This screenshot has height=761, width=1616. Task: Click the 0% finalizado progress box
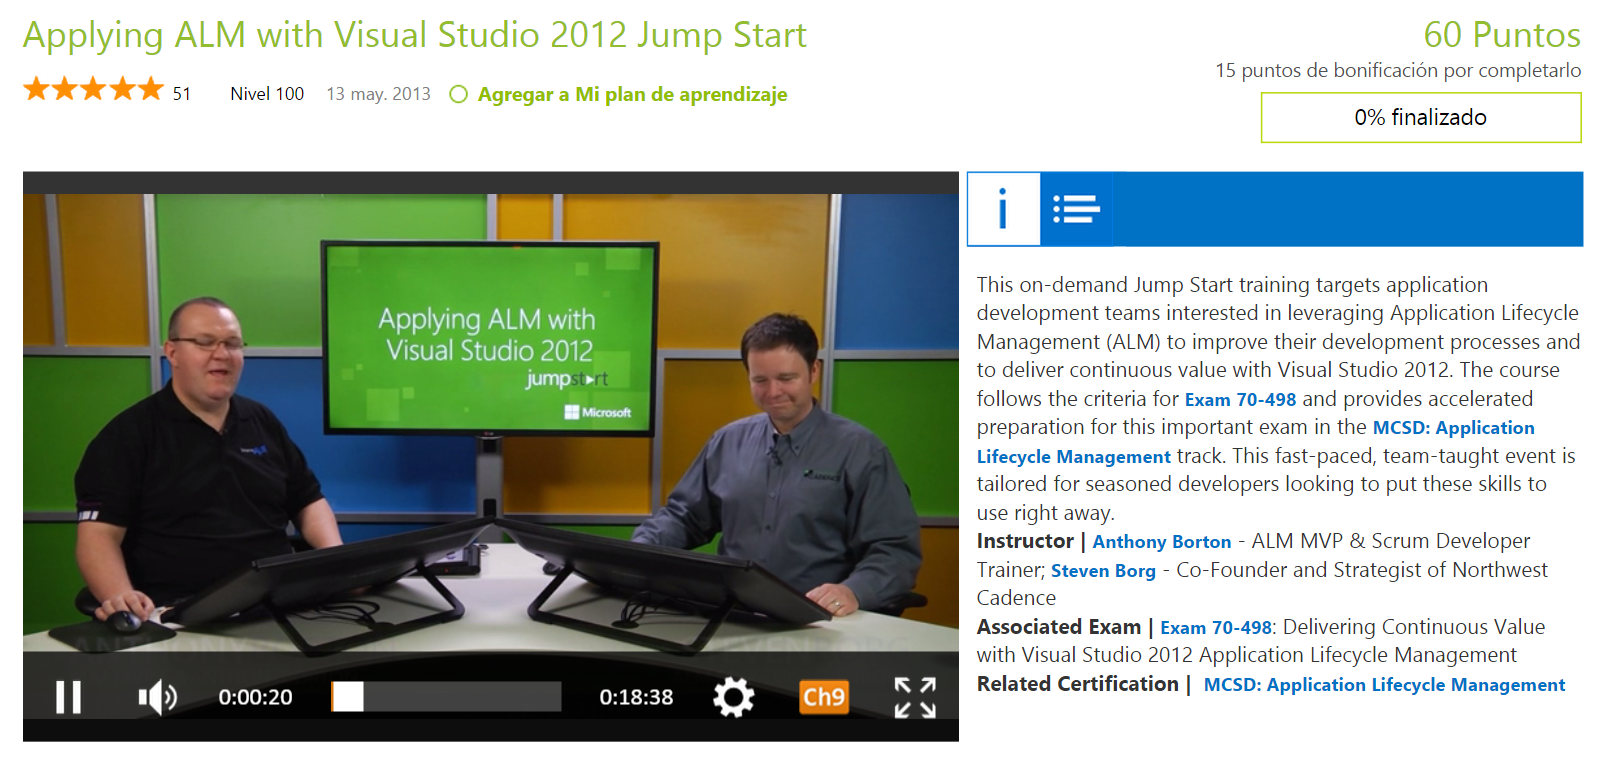pyautogui.click(x=1420, y=118)
